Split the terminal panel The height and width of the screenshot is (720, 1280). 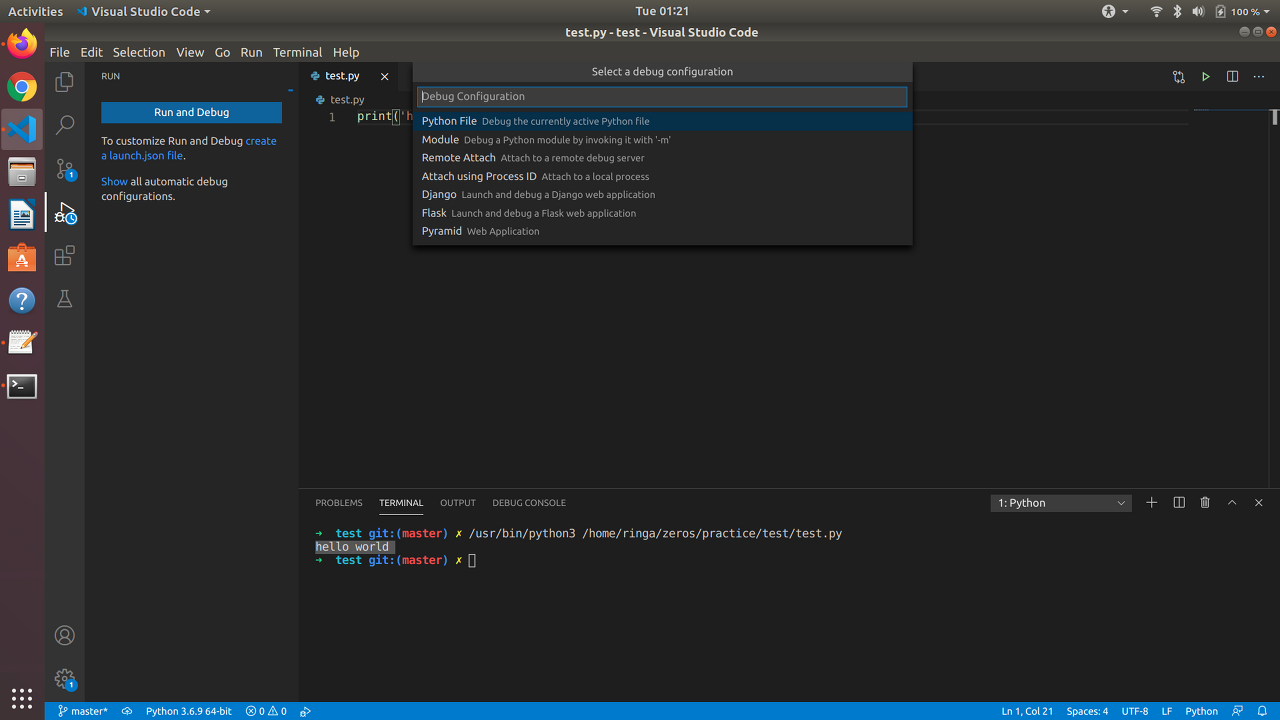point(1179,502)
